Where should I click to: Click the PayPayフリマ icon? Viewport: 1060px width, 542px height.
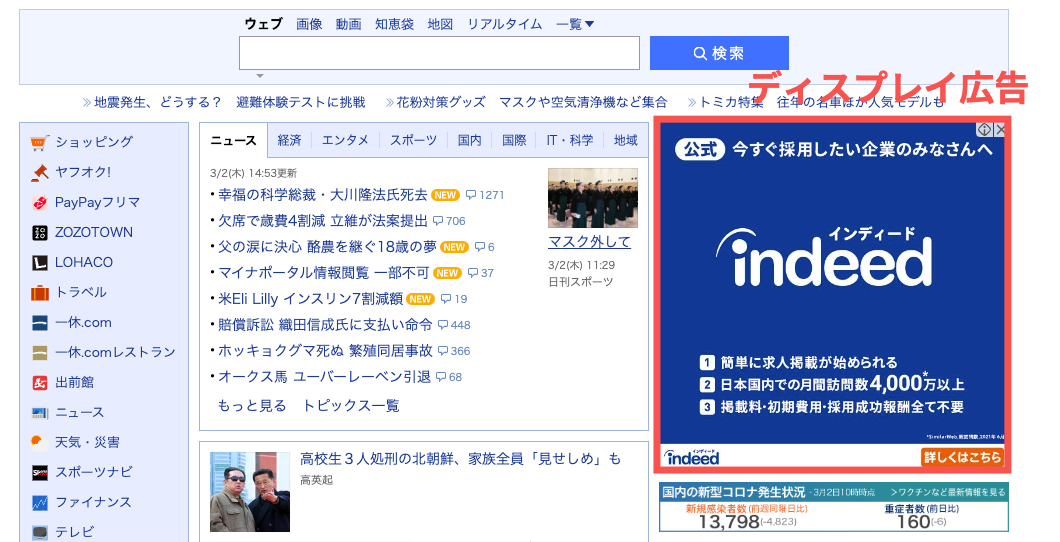tap(40, 203)
